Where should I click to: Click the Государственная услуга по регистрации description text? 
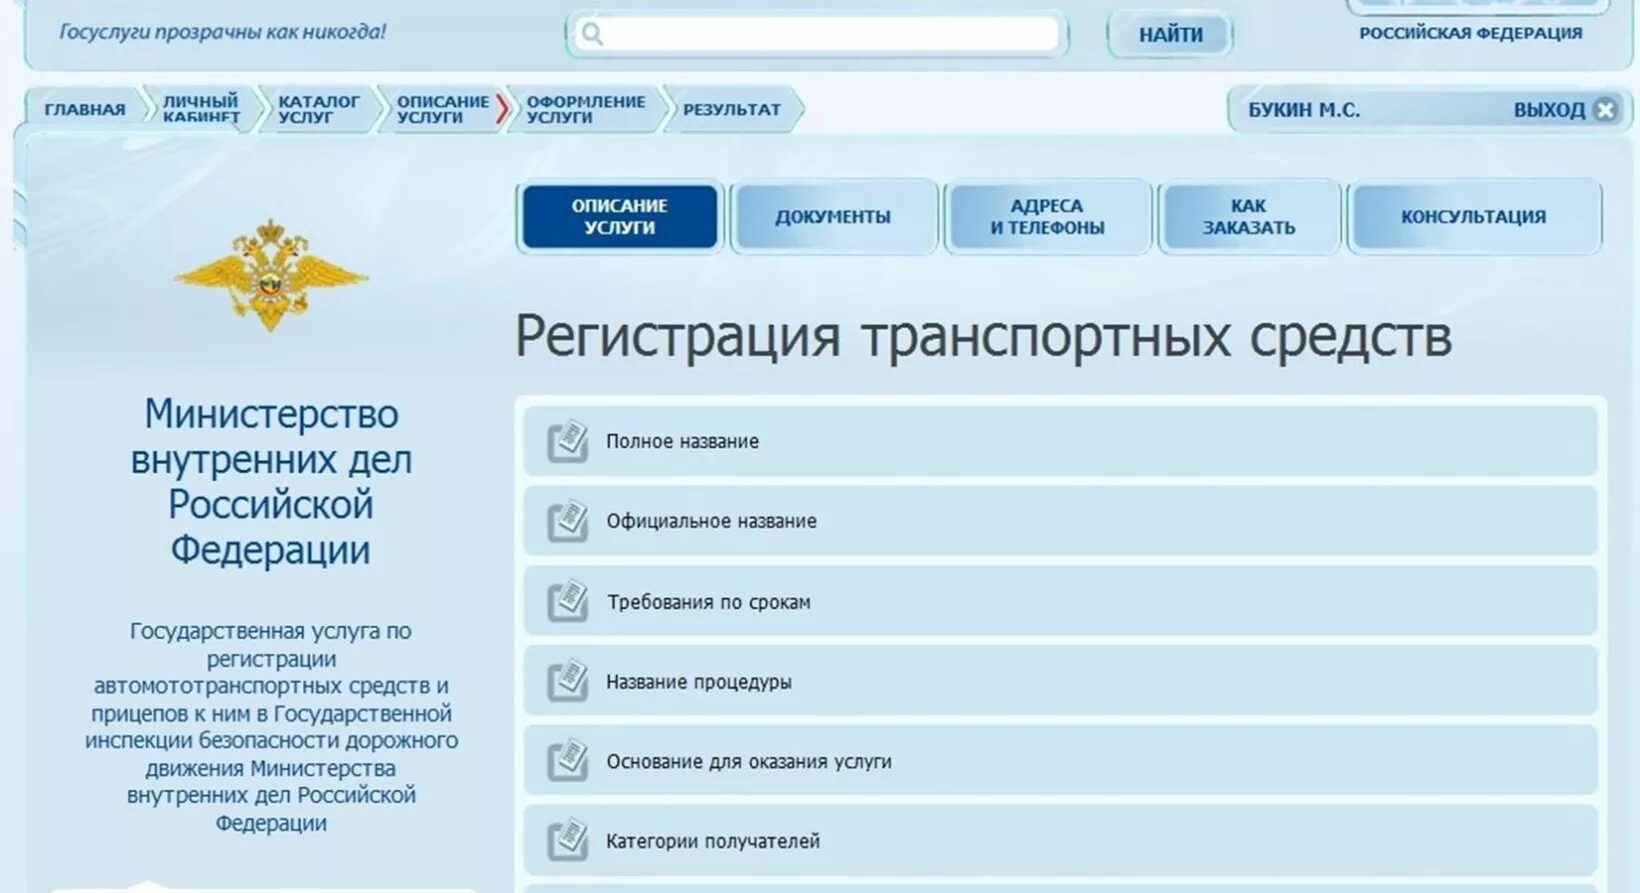pos(271,727)
